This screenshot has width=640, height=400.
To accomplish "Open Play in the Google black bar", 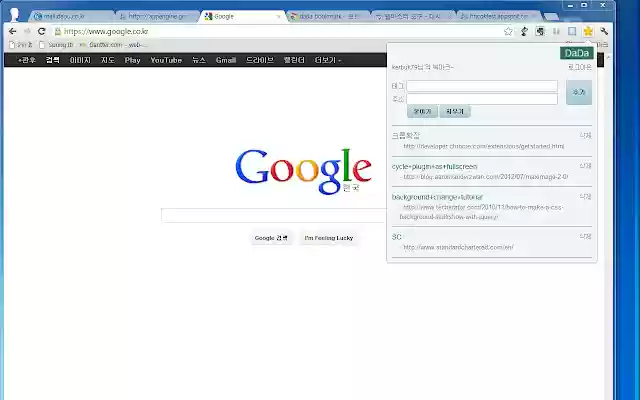I will (x=132, y=60).
